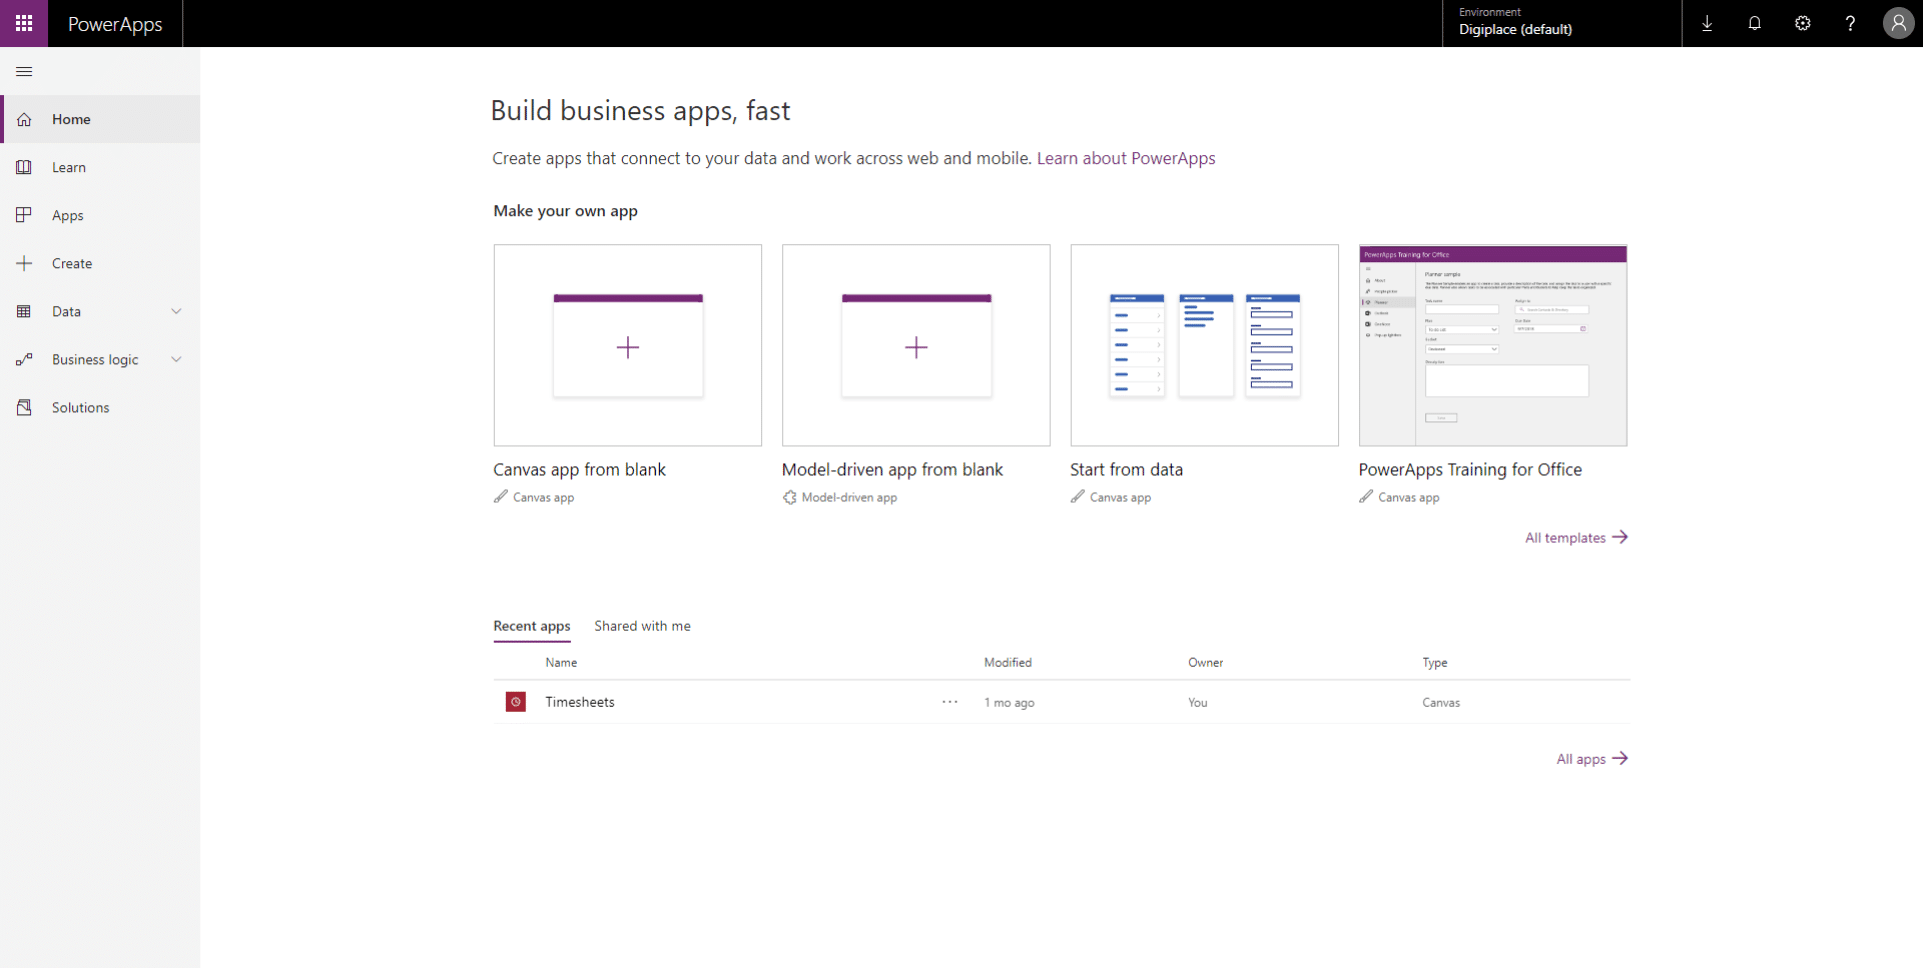Click the Business logic flow icon
The height and width of the screenshot is (968, 1923).
24,359
